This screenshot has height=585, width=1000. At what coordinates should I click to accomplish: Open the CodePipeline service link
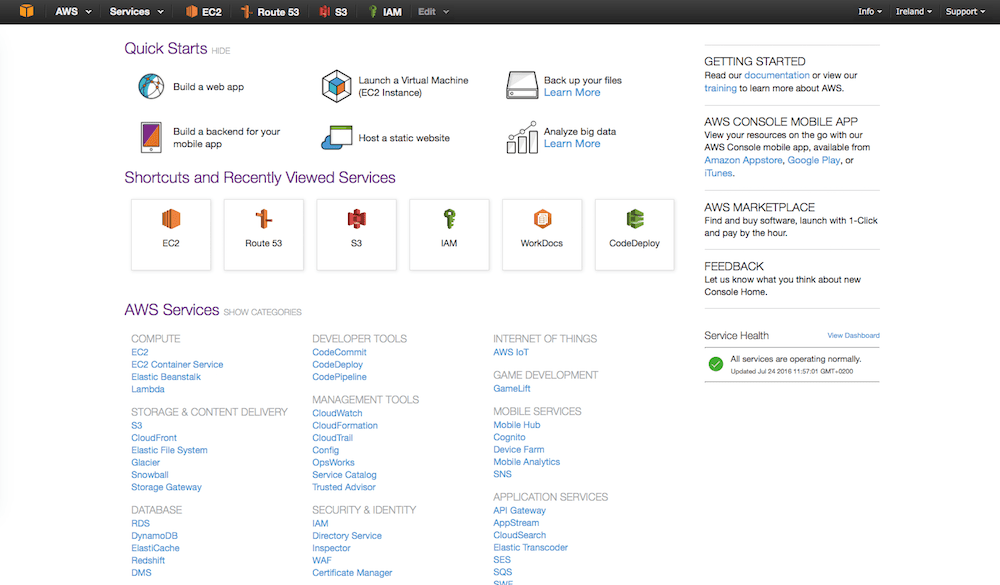click(x=339, y=376)
